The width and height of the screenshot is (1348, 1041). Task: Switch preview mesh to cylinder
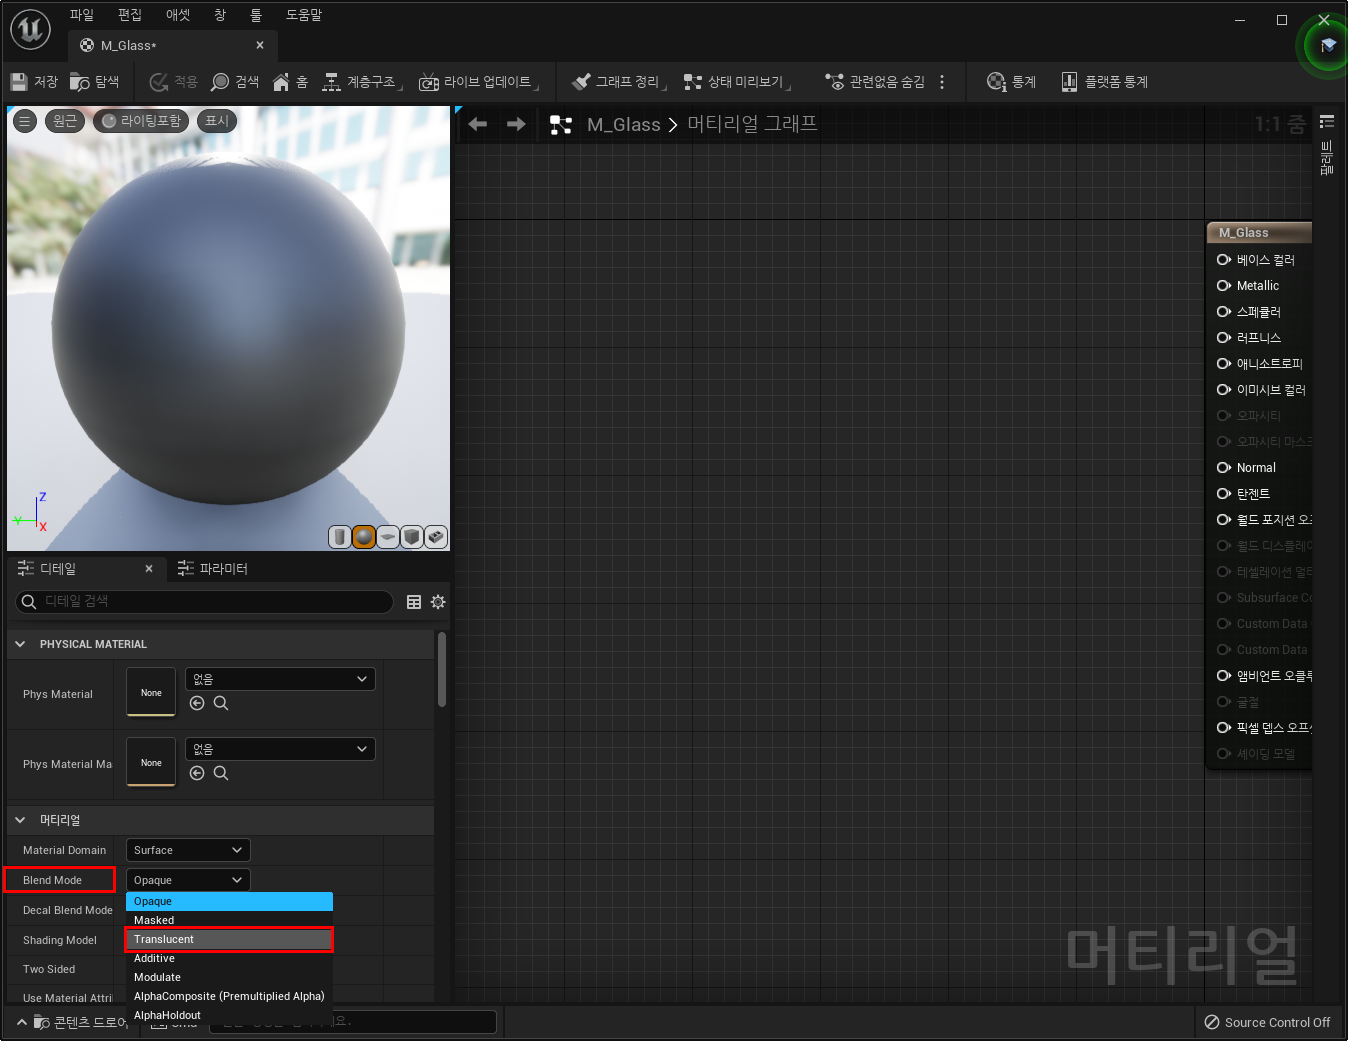340,537
